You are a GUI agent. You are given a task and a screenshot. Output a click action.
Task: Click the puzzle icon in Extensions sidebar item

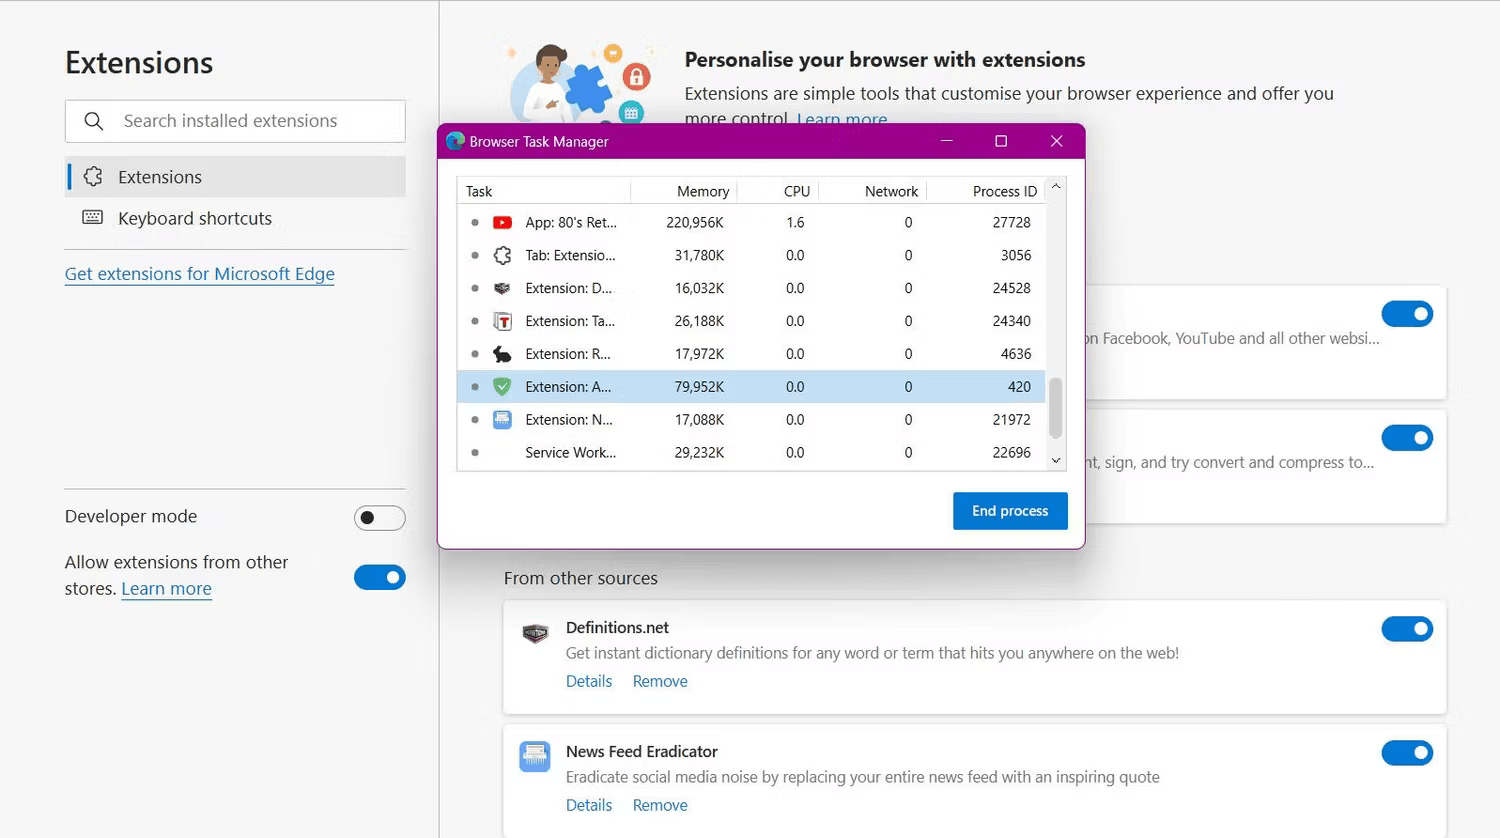[x=93, y=177]
